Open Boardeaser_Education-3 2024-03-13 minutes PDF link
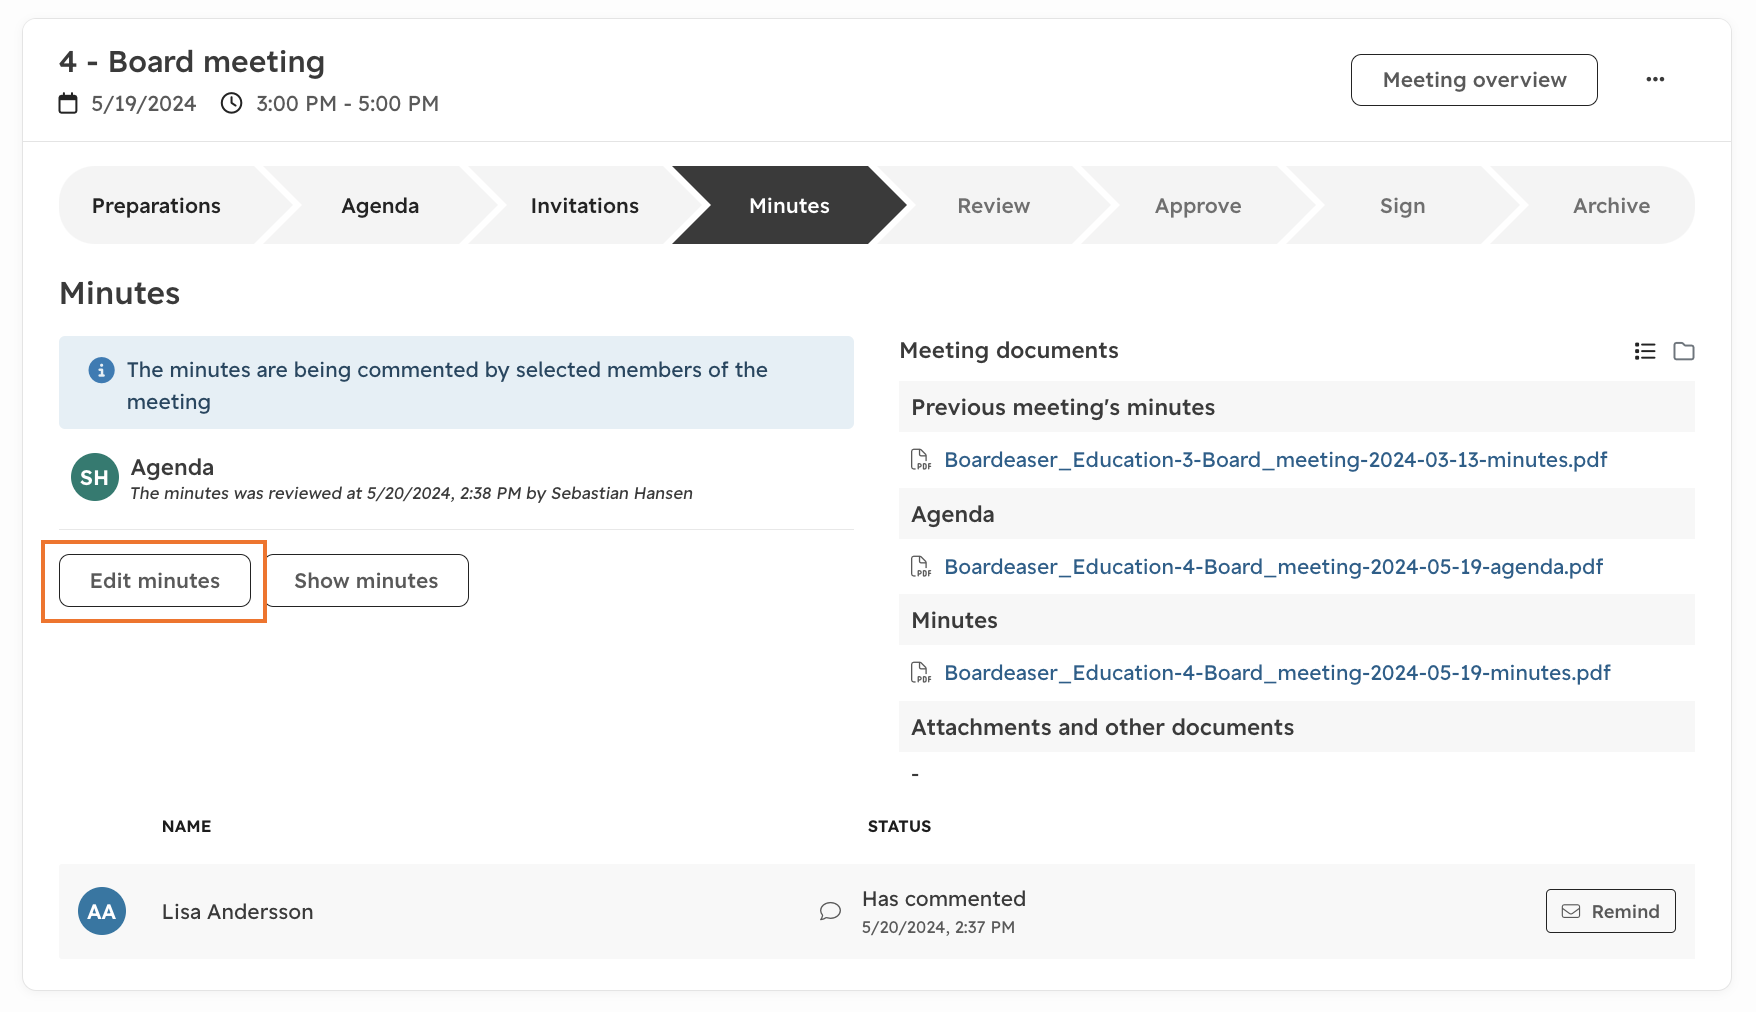This screenshot has height=1012, width=1756. 1276,460
